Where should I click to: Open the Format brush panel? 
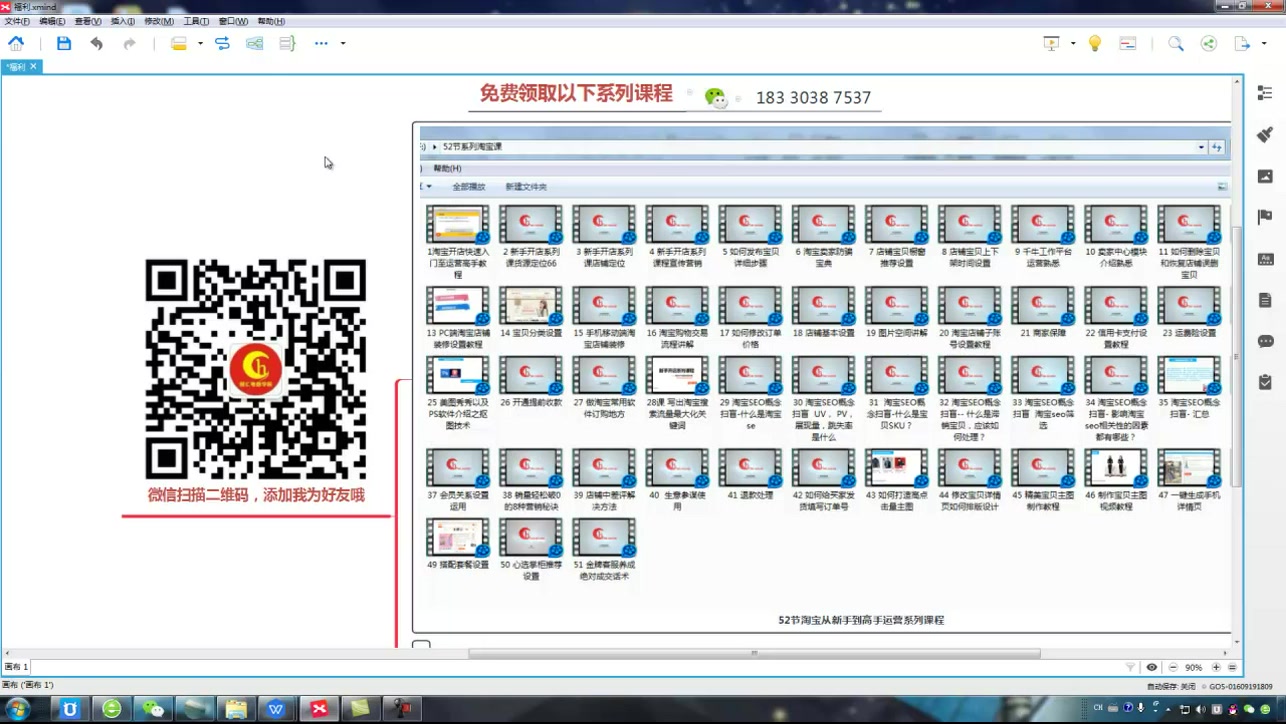pos(1265,134)
